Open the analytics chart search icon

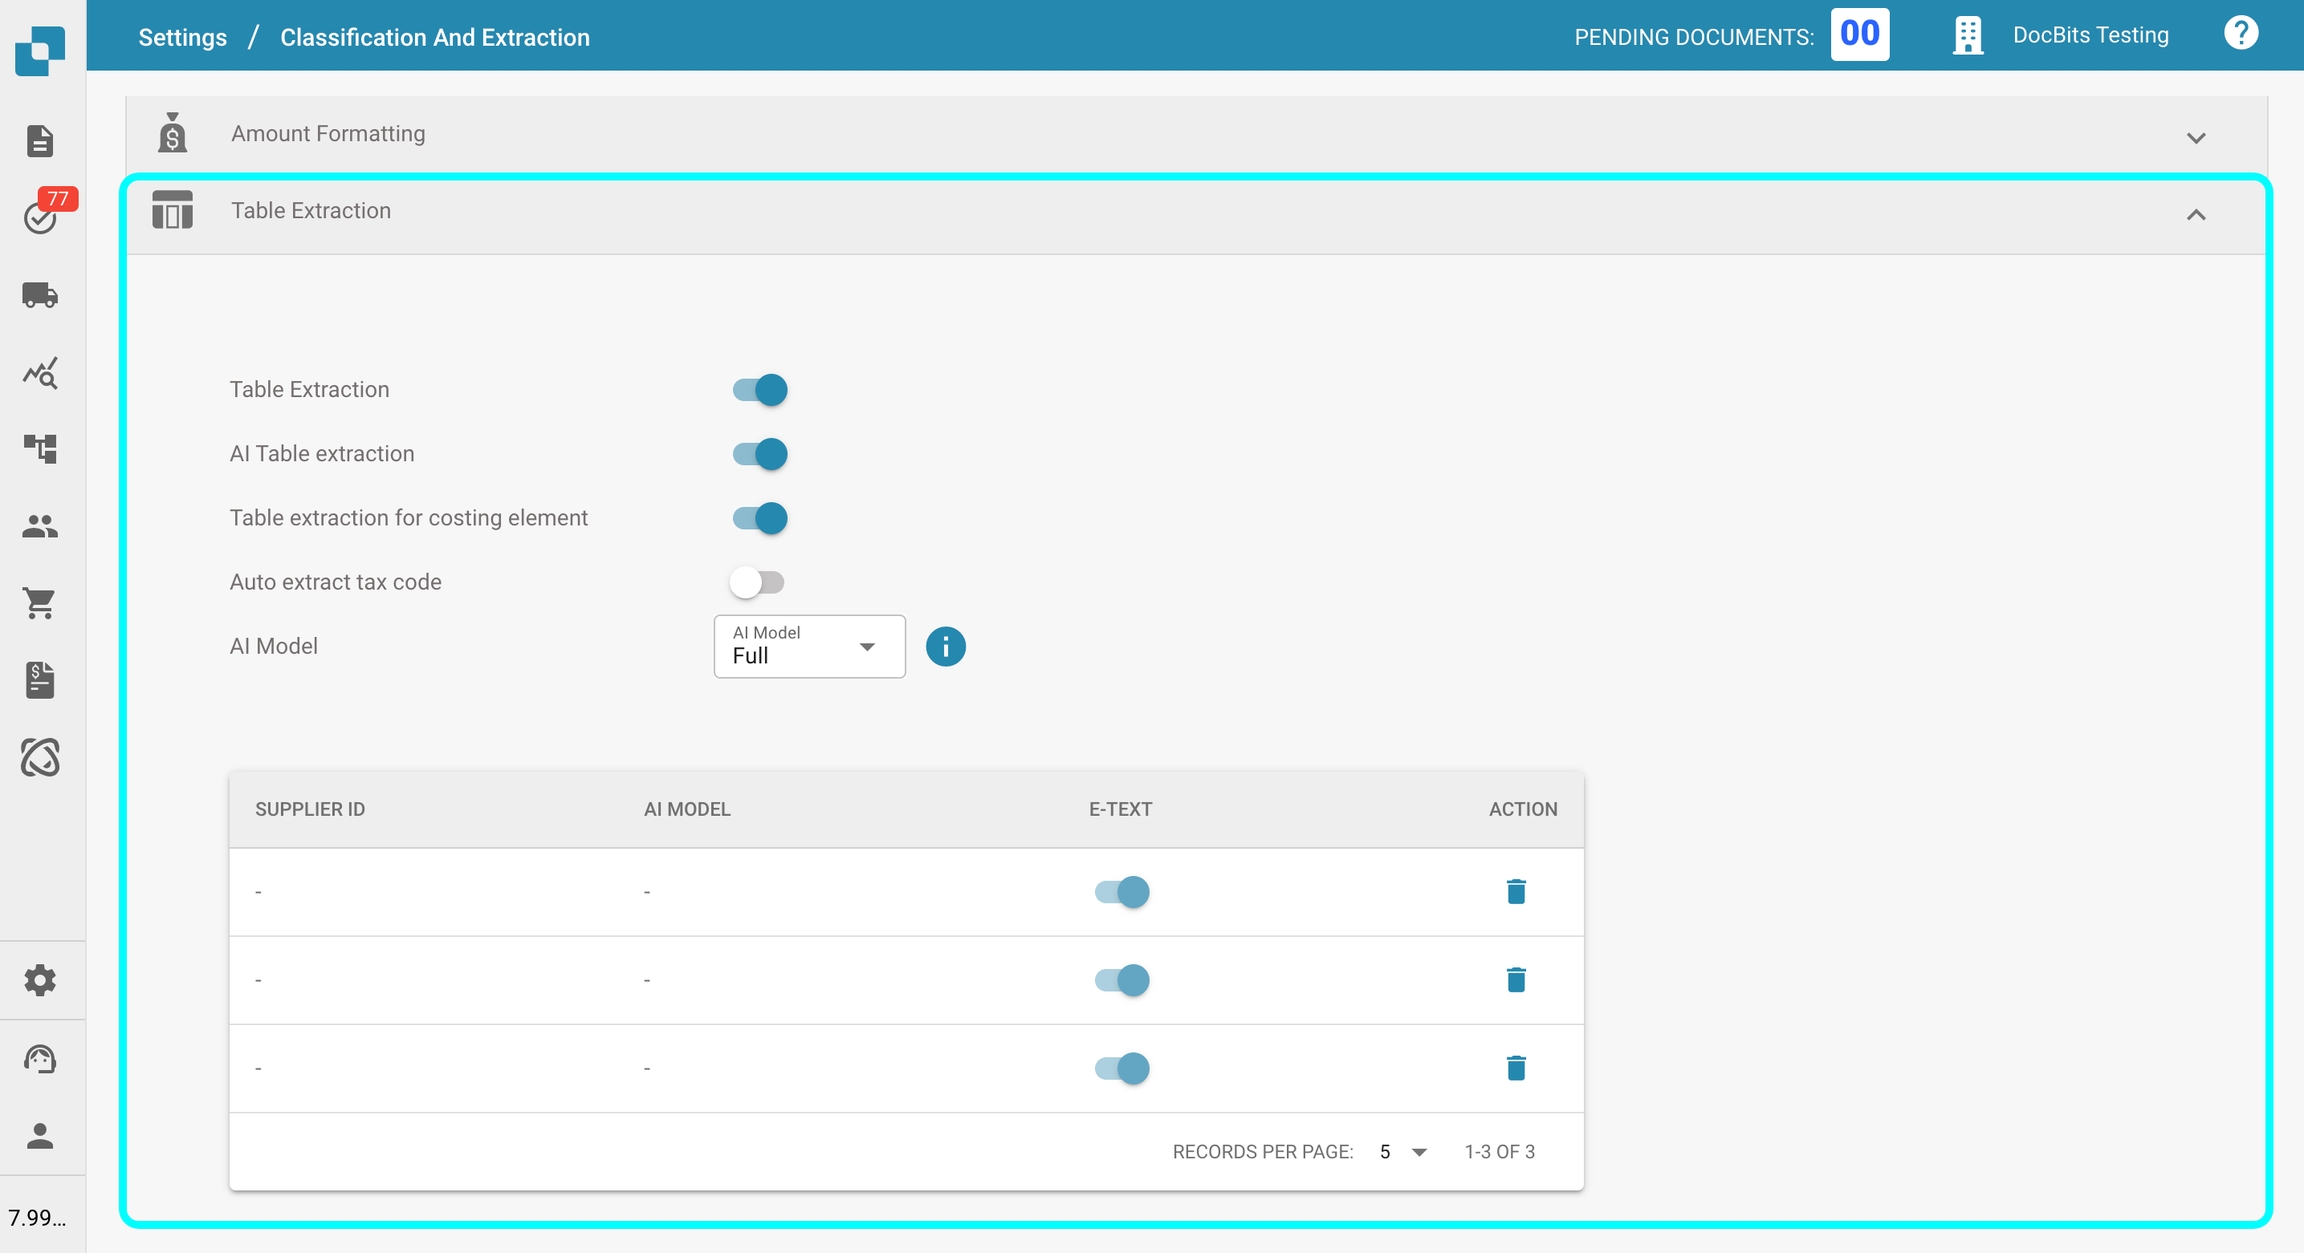tap(40, 373)
